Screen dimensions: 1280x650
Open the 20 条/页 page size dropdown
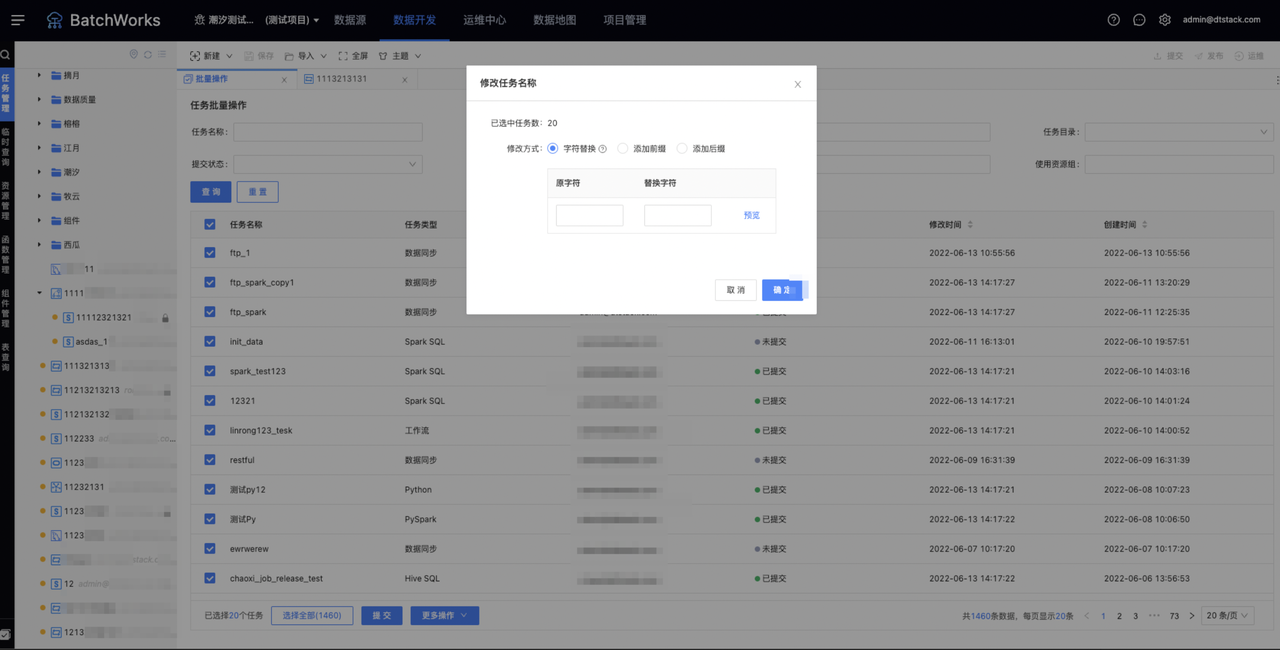click(1228, 616)
